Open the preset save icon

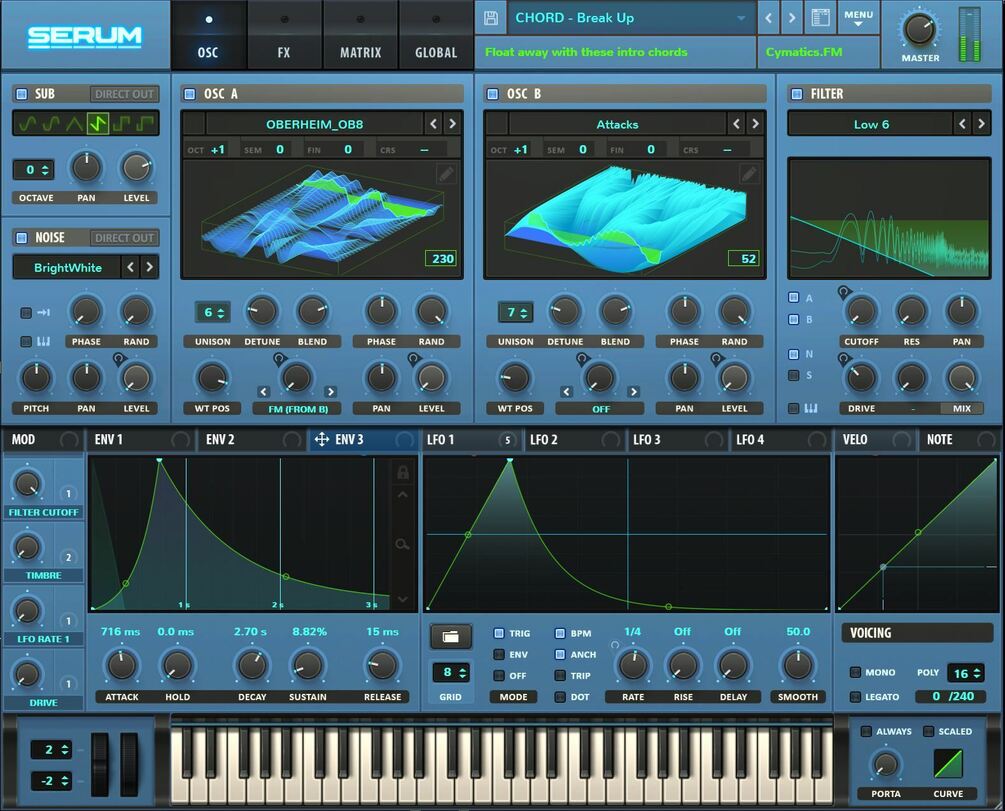point(490,17)
